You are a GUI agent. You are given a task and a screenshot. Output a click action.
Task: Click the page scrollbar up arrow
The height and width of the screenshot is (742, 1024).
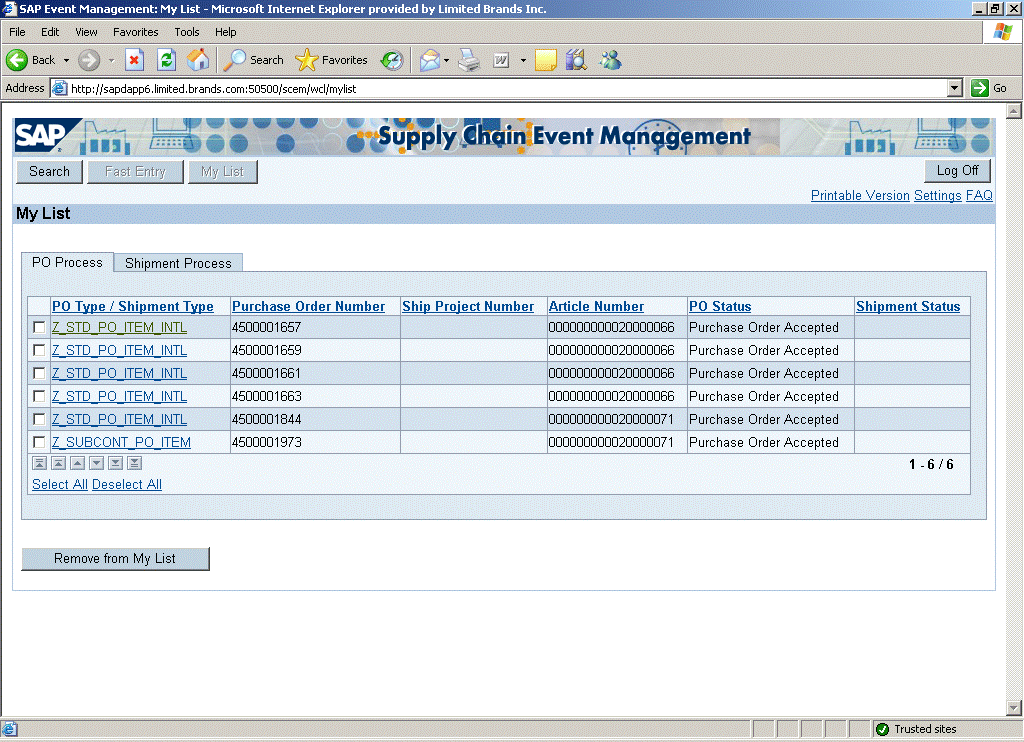point(1014,110)
